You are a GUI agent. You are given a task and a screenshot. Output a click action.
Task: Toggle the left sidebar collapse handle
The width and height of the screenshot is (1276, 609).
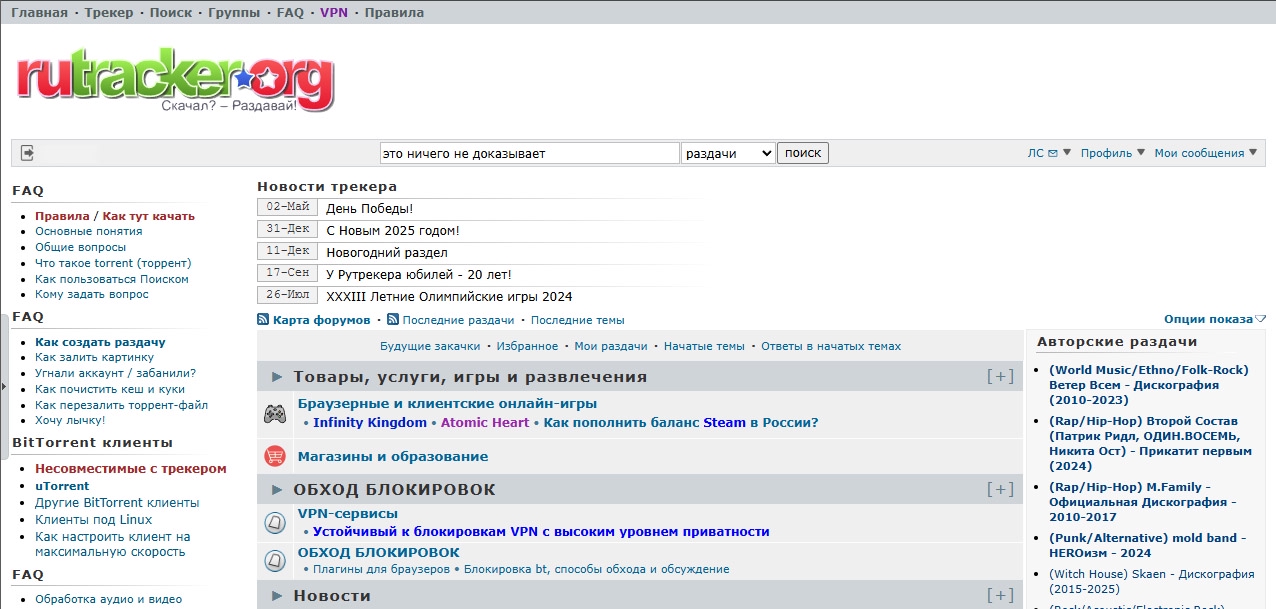point(4,386)
